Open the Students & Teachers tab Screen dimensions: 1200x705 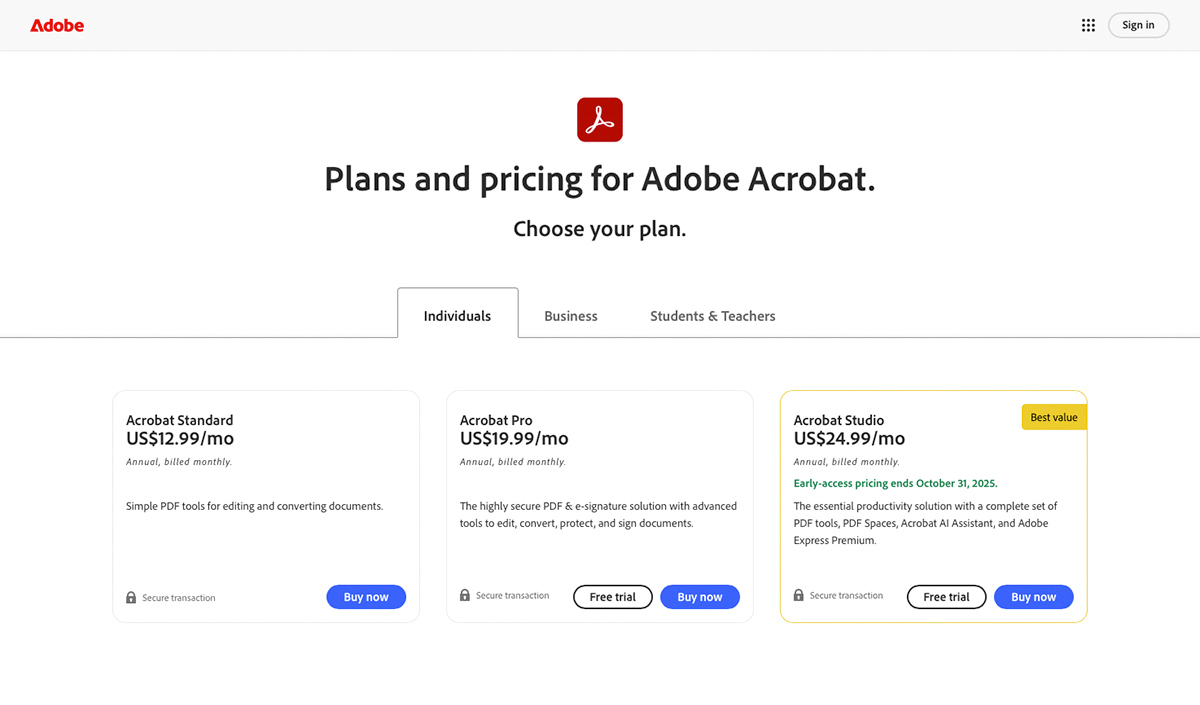712,315
